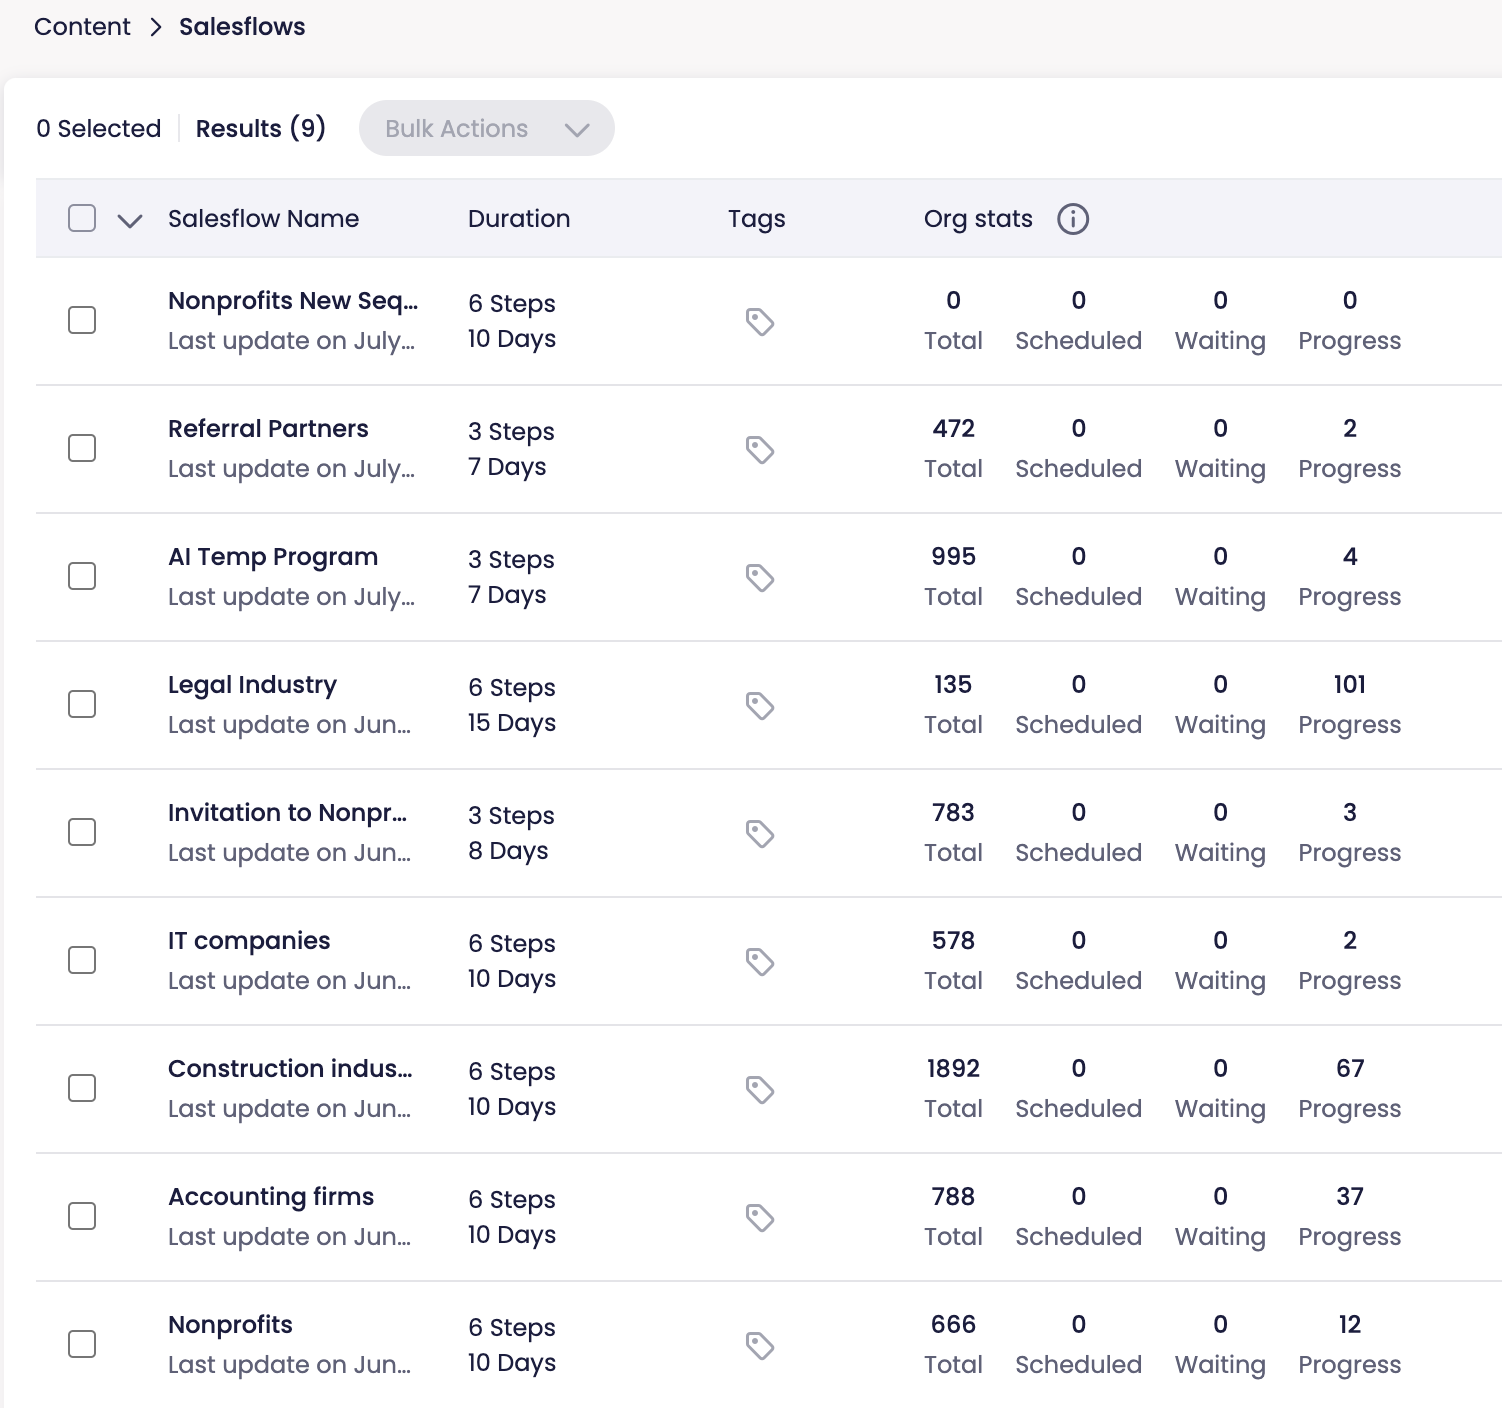Sort by the Salesflow Name column header
1502x1408 pixels.
[263, 219]
